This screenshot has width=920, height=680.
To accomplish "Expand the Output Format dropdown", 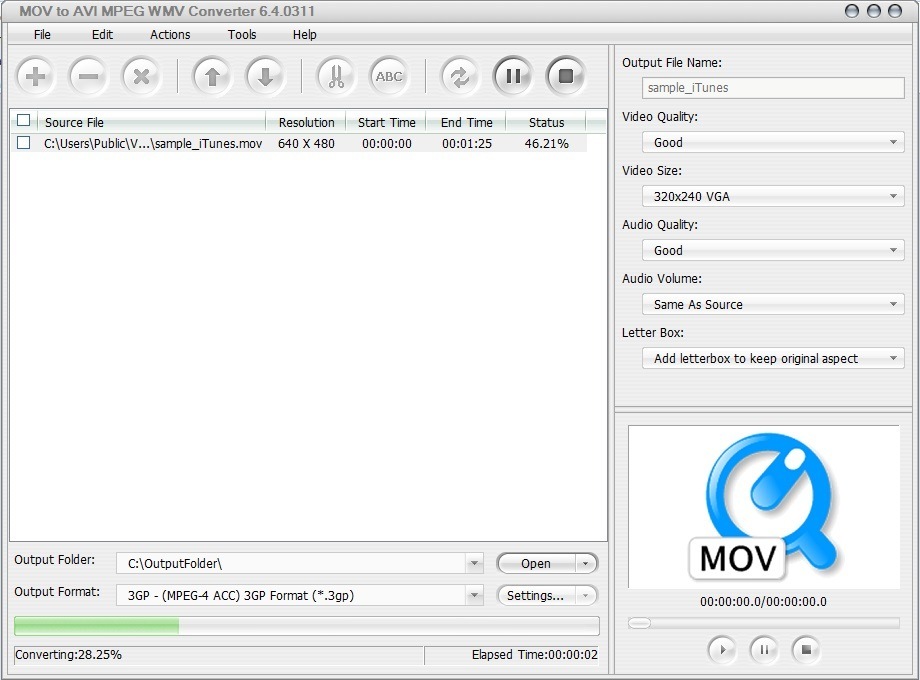I will tap(474, 595).
